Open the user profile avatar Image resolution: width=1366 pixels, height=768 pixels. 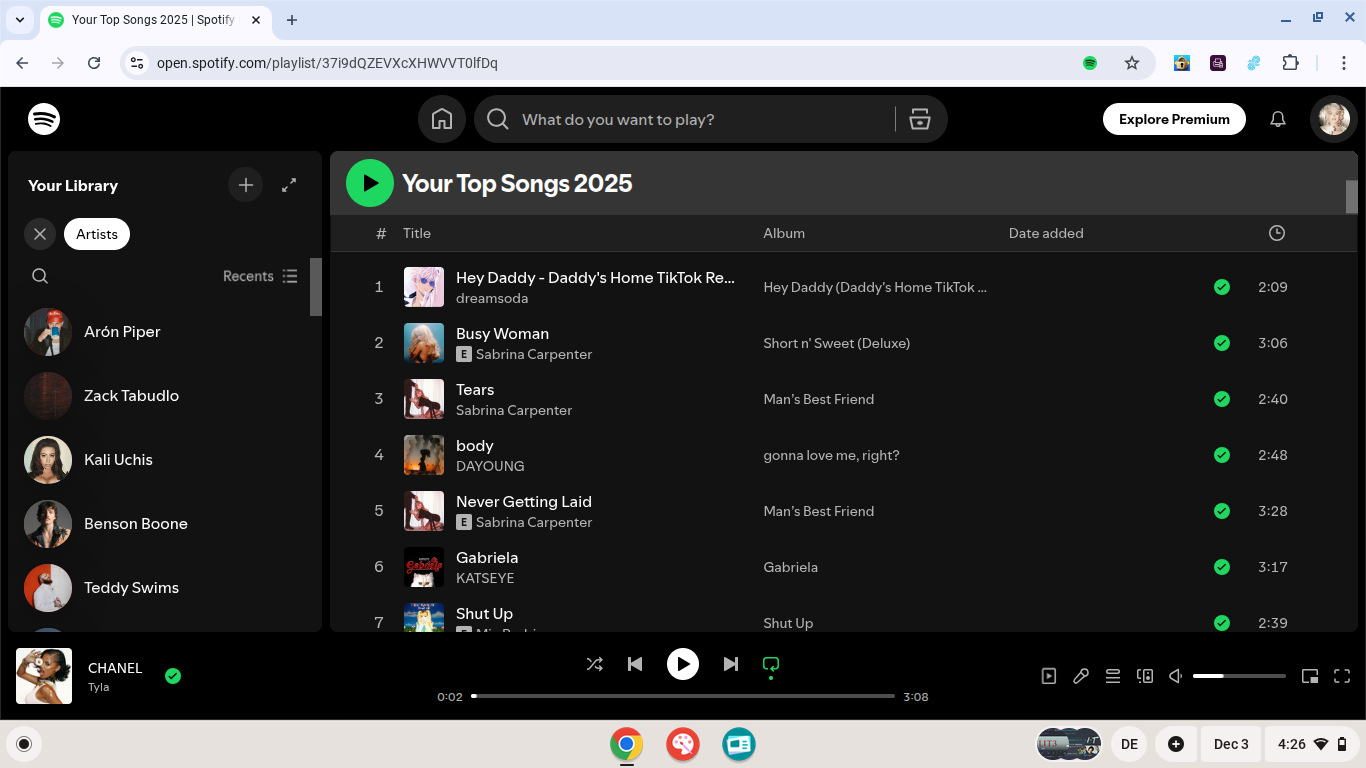[1334, 119]
